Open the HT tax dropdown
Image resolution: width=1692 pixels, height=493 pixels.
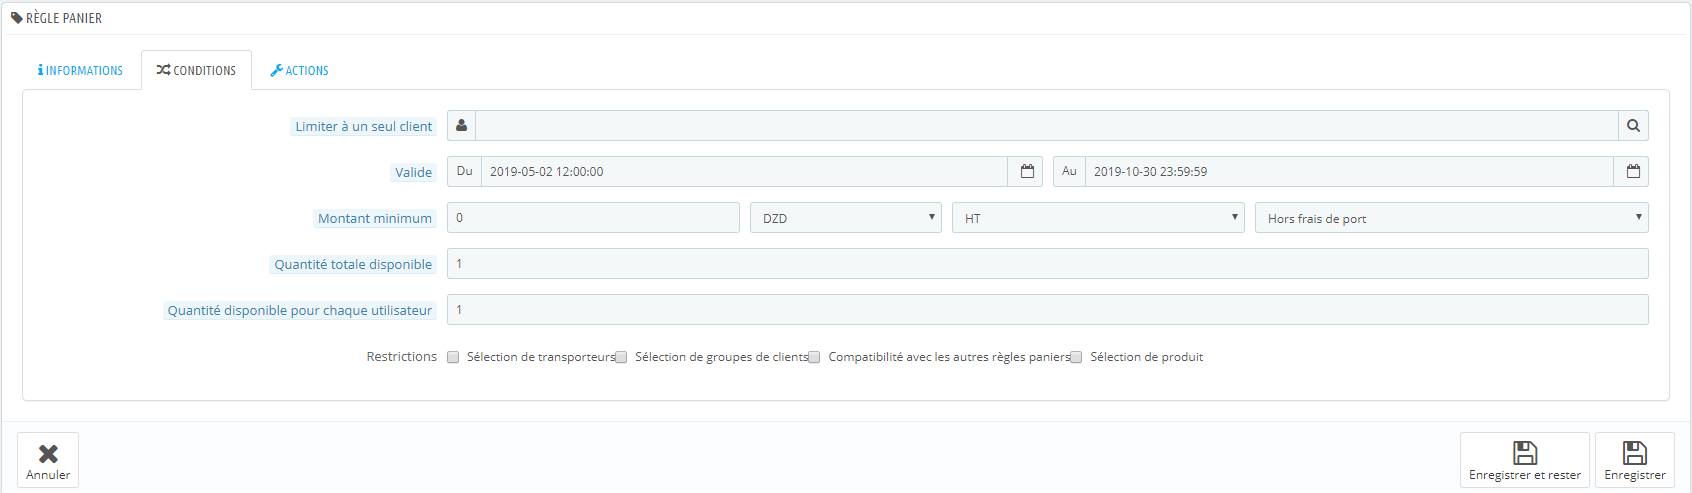click(1098, 218)
